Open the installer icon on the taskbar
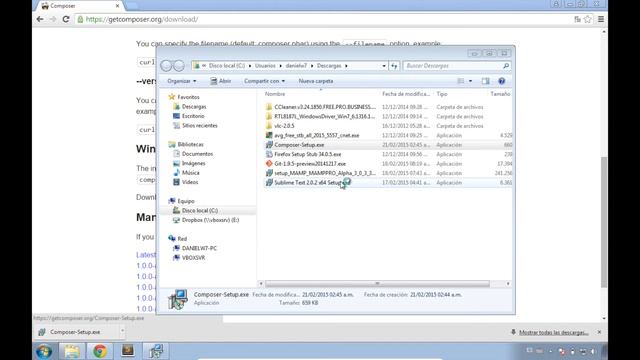This screenshot has height=360, width=640. coord(155,351)
